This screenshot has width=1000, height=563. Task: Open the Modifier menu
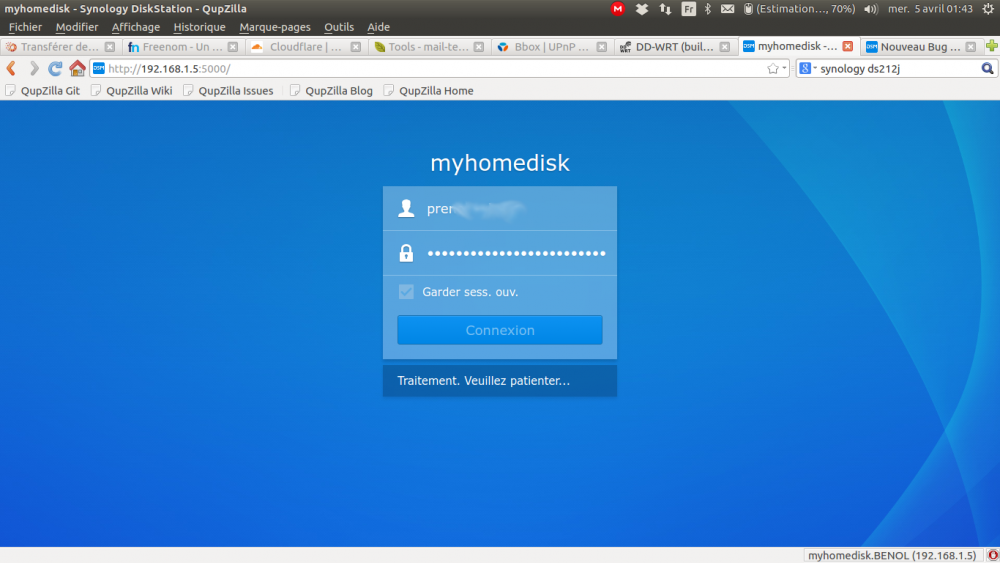77,27
